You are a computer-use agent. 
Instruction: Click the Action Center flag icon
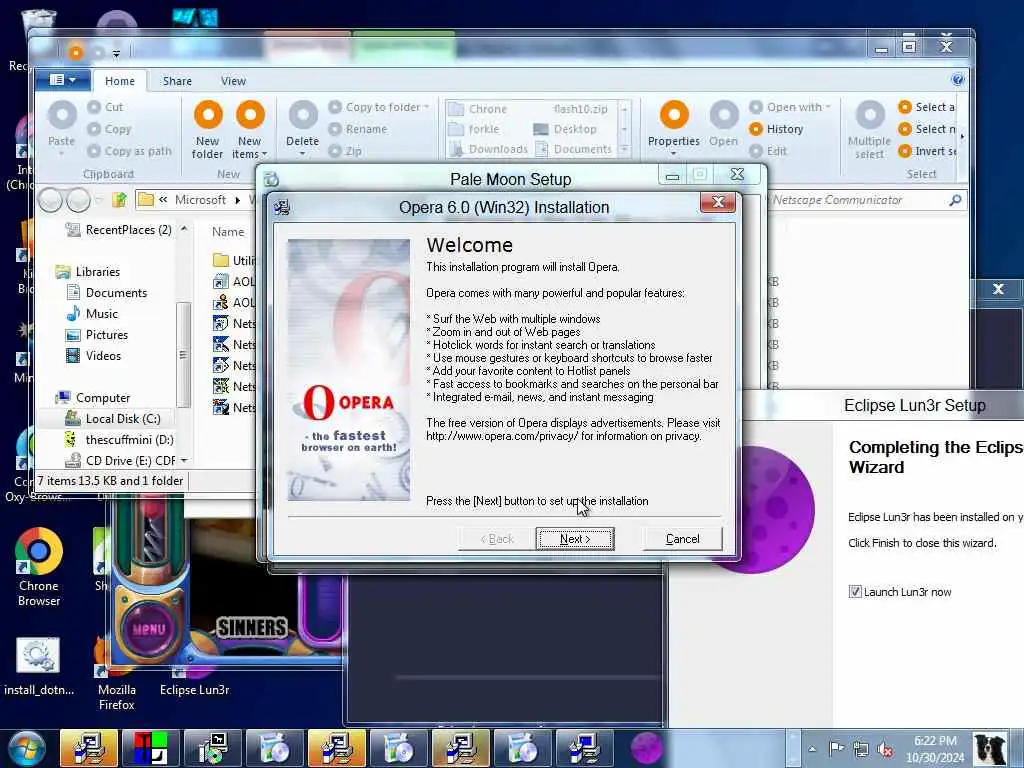click(837, 748)
